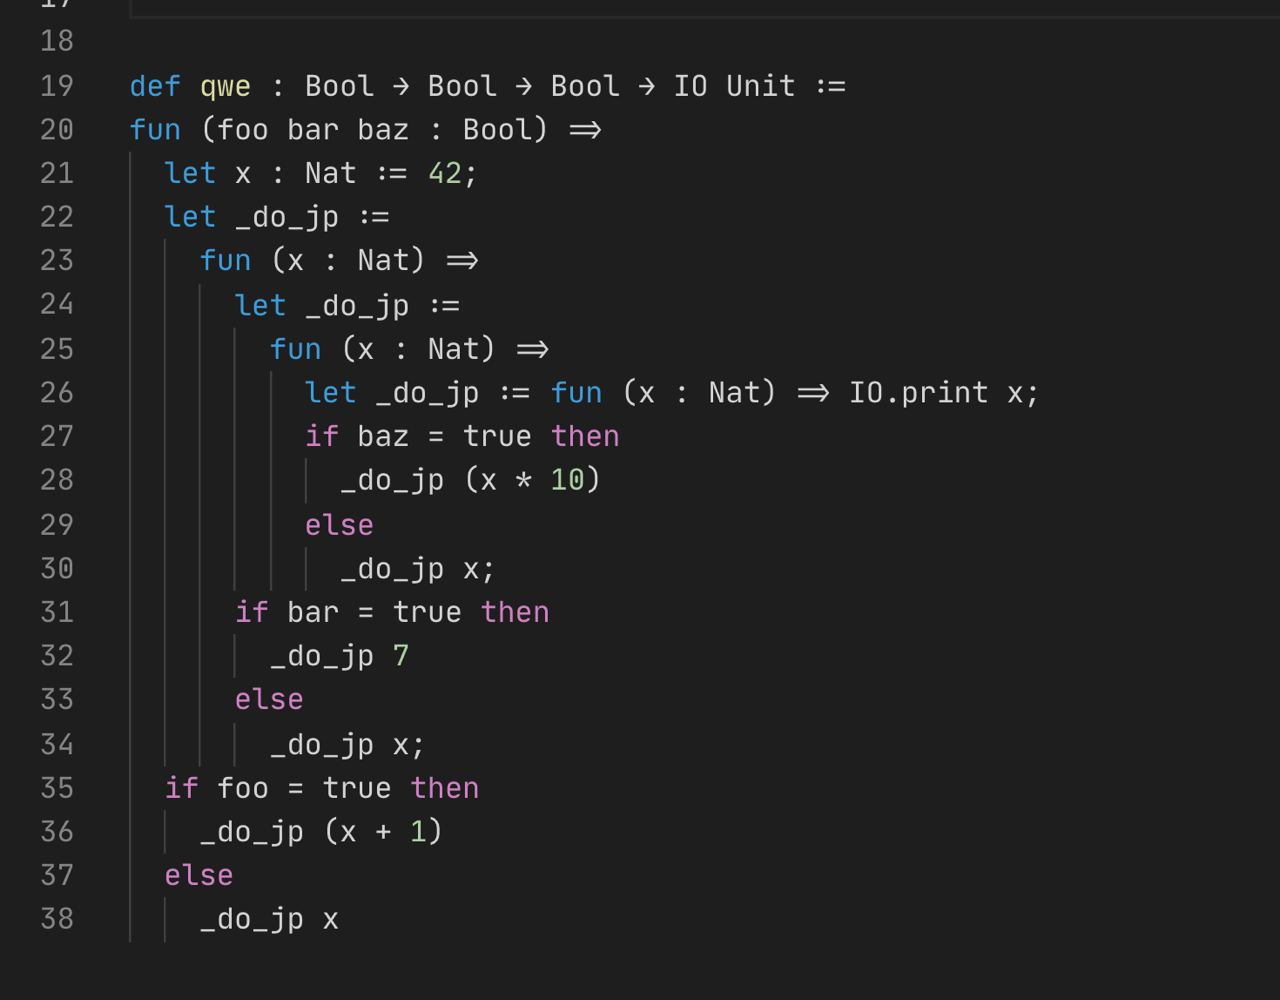
Task: Click the number 7 on line 32
Action: [401, 656]
